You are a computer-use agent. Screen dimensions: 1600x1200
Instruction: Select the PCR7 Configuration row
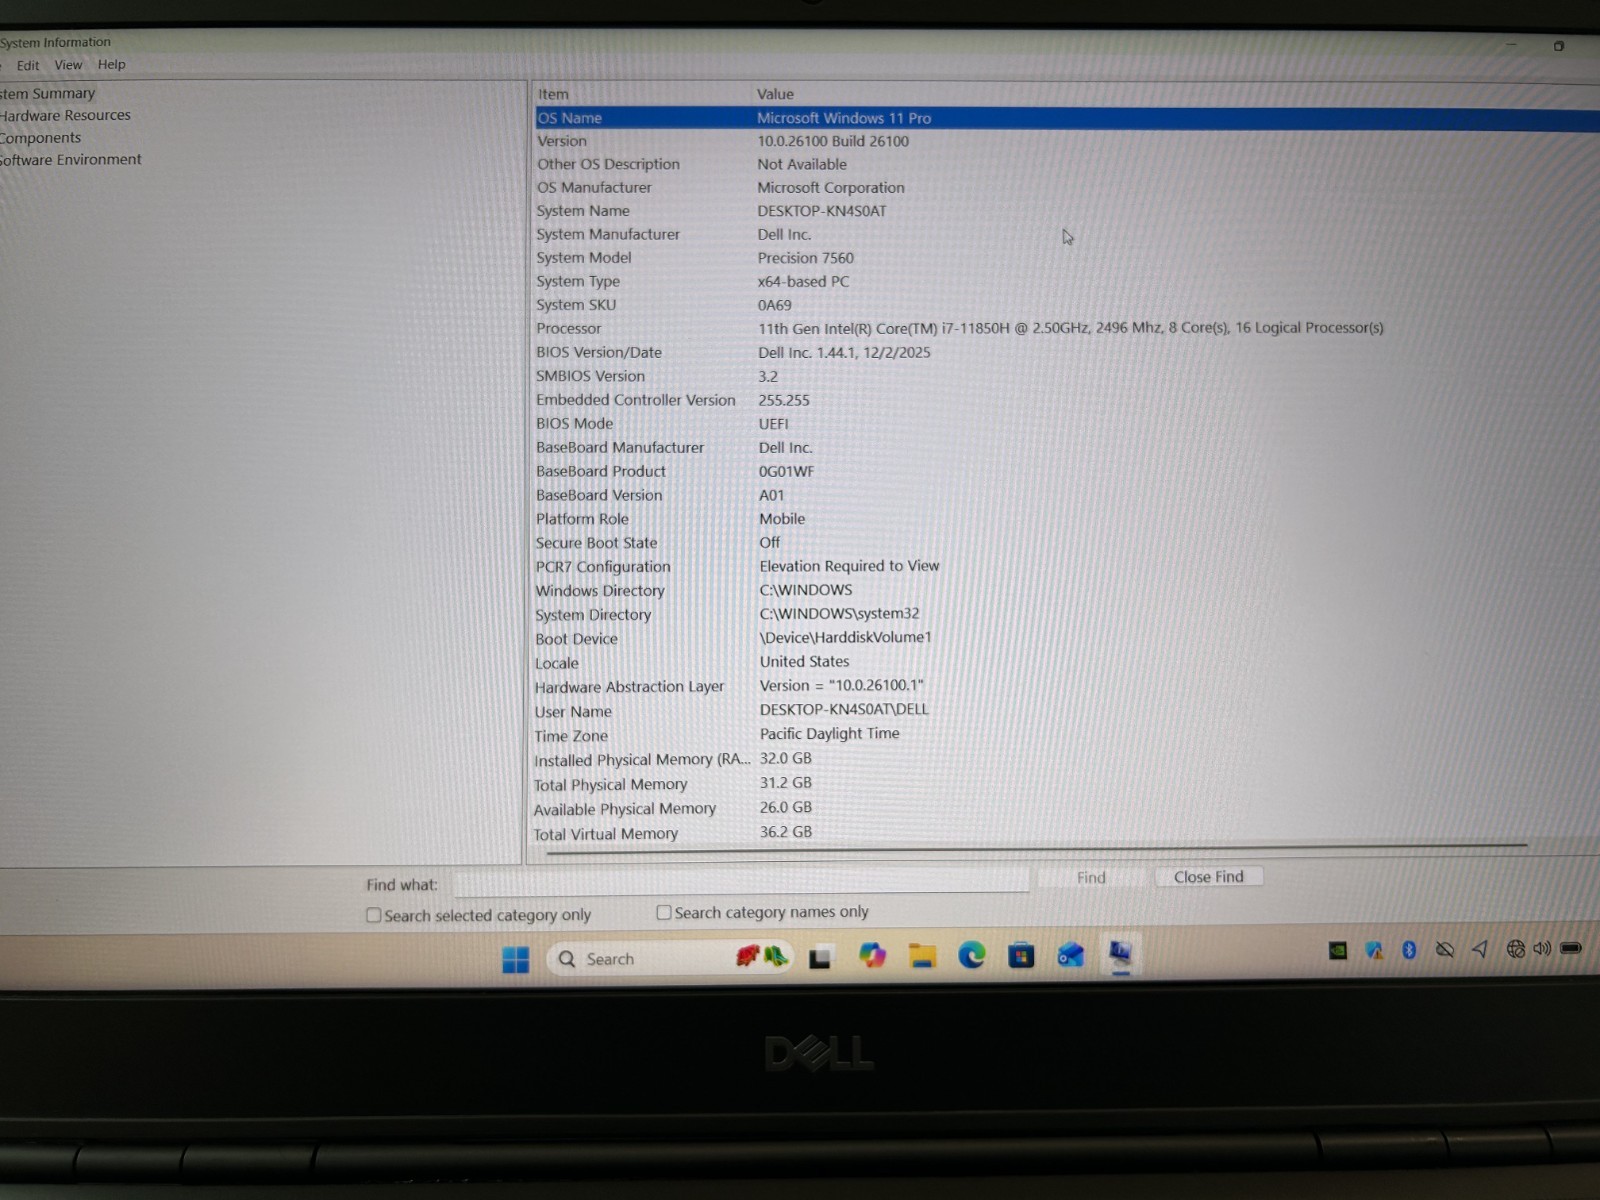1066,566
